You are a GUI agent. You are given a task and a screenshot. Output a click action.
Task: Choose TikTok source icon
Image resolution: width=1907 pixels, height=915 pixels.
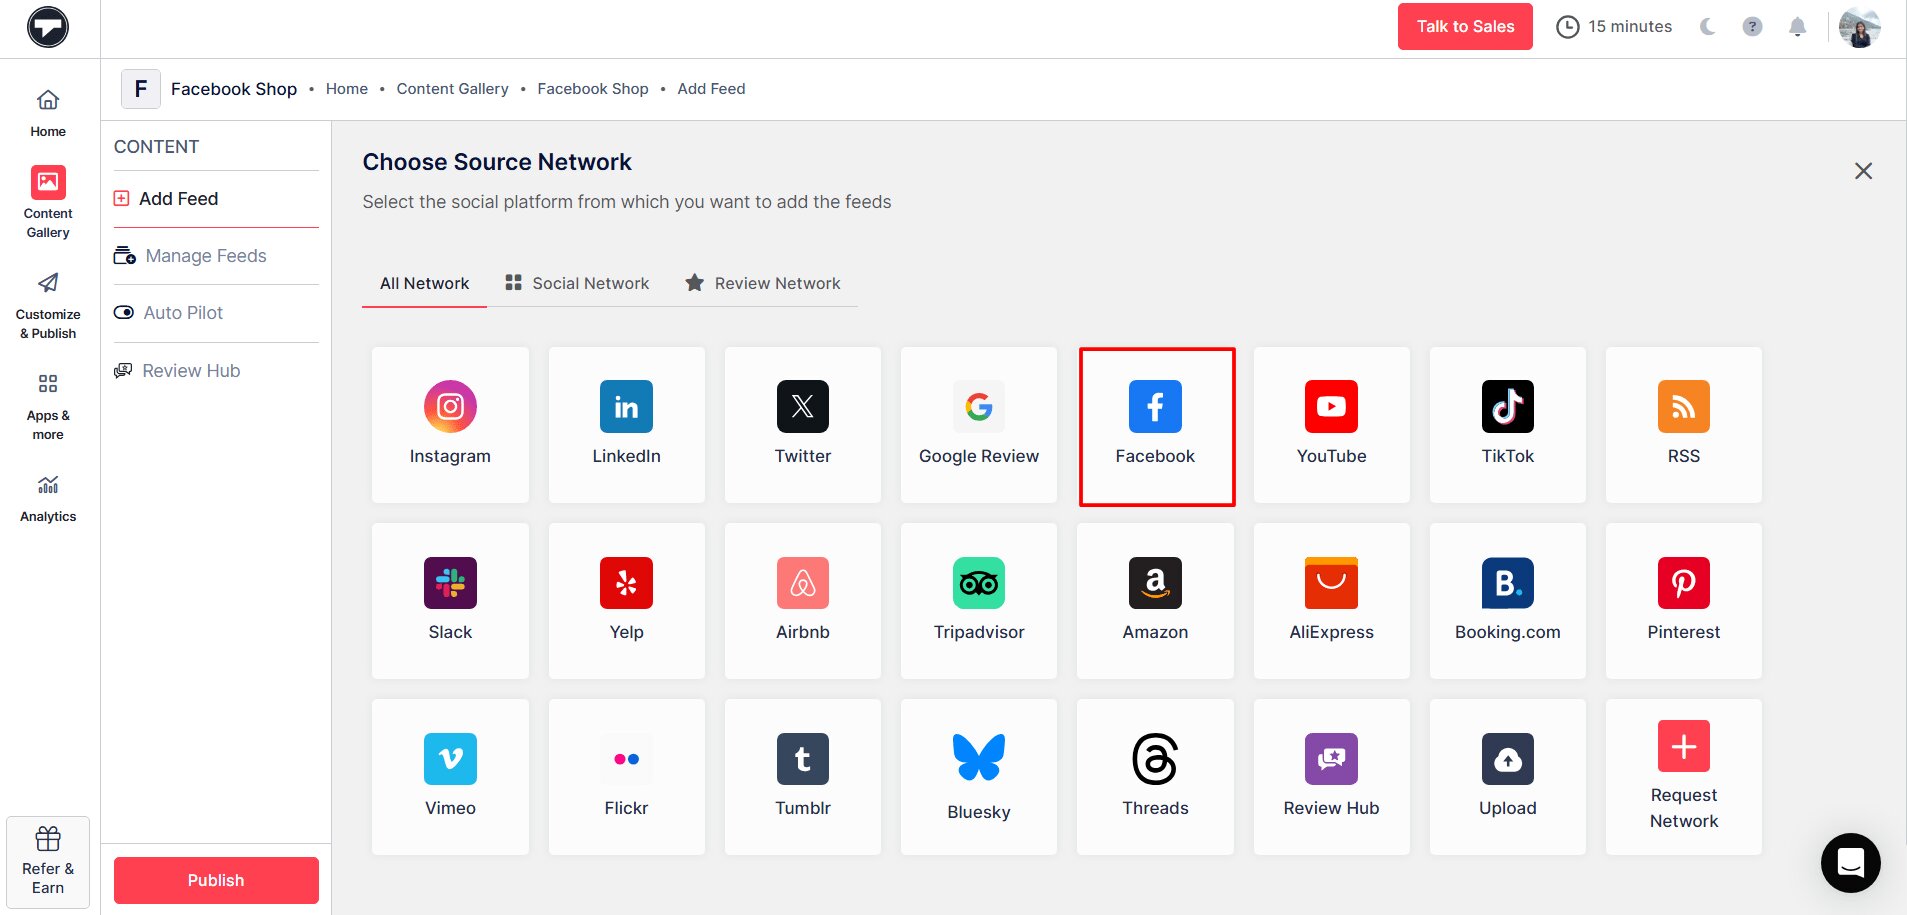tap(1507, 425)
